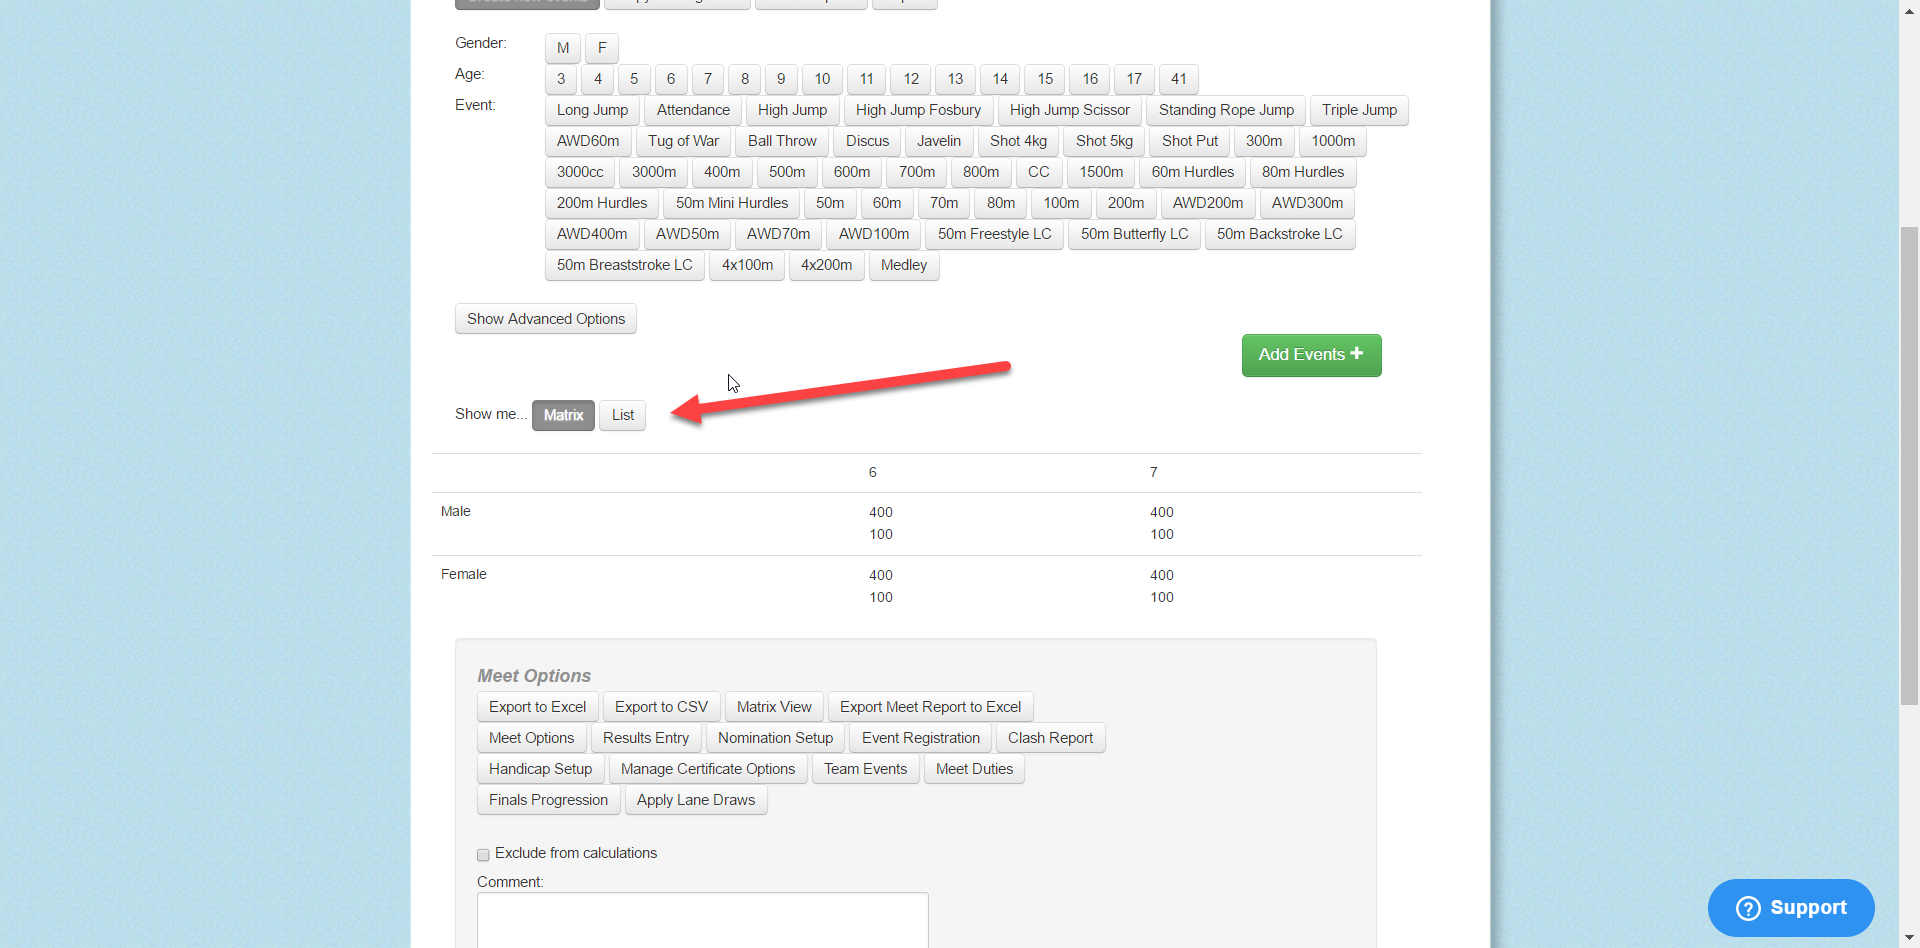
Task: Click Export to Excel
Action: [x=537, y=707]
